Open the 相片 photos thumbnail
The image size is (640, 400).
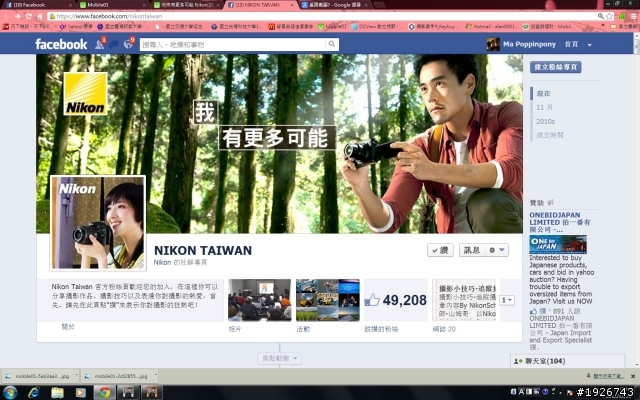[260, 300]
